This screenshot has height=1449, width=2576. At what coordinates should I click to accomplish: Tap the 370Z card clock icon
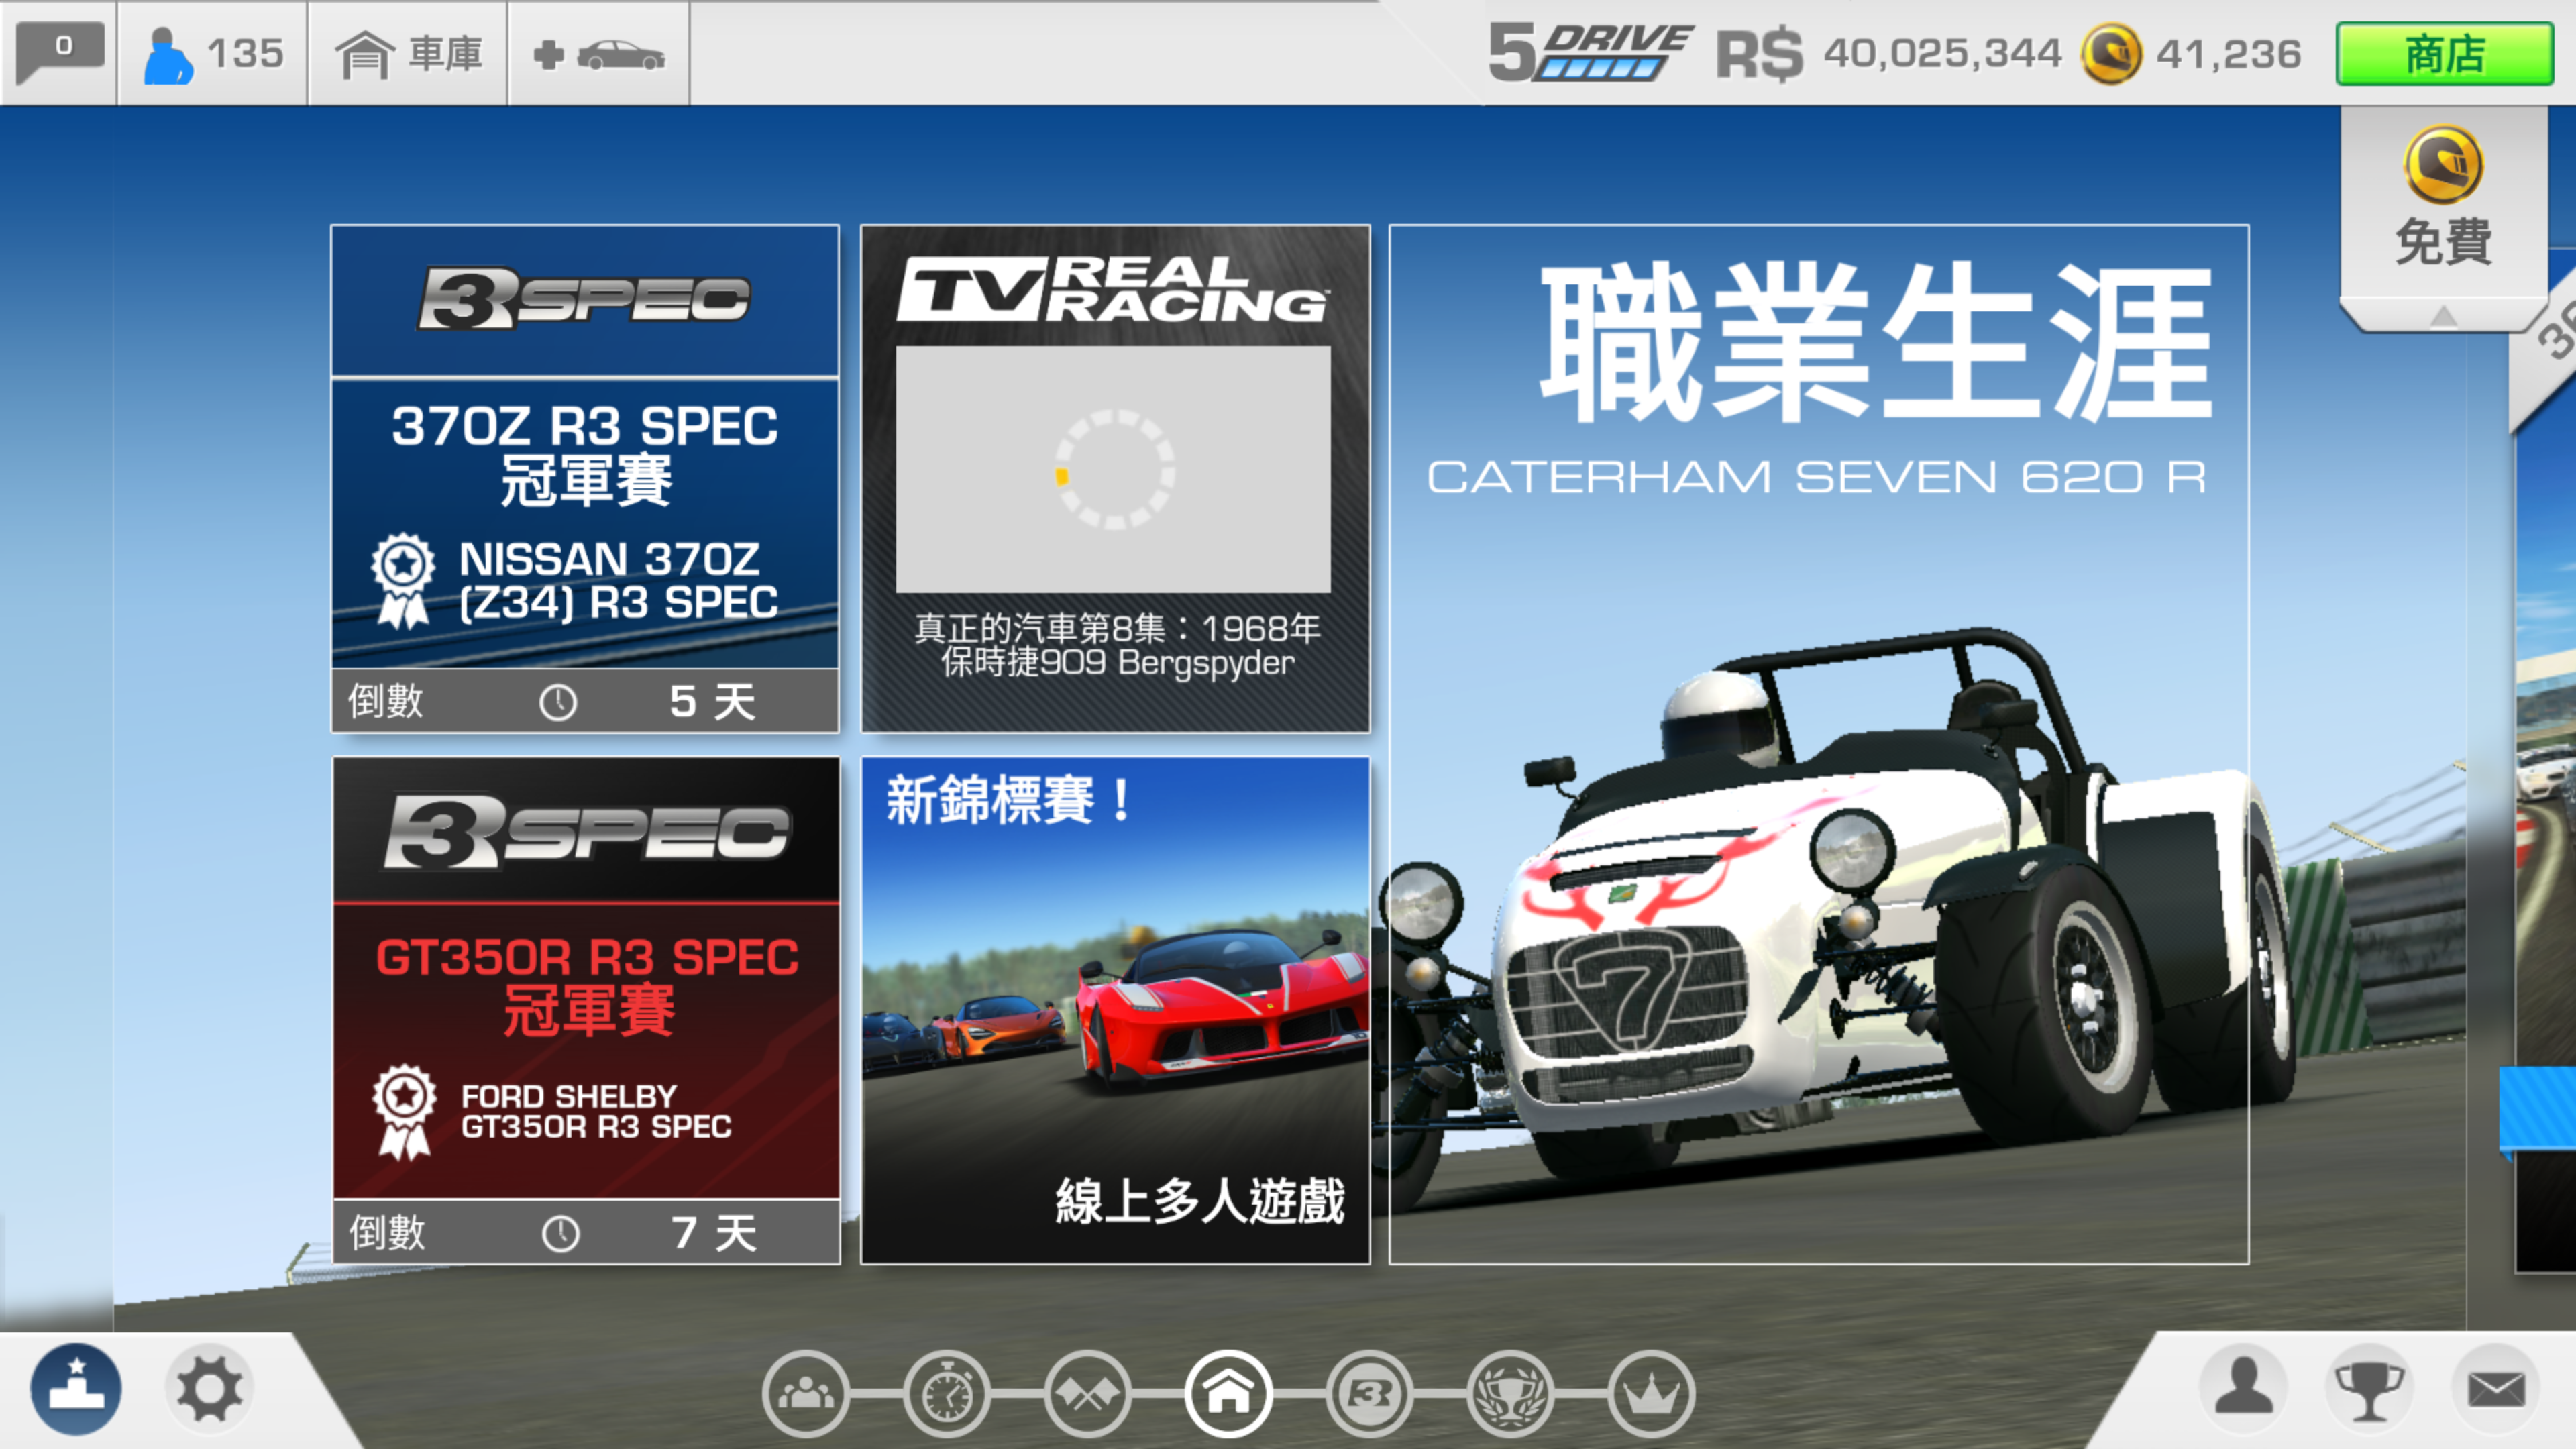click(558, 702)
